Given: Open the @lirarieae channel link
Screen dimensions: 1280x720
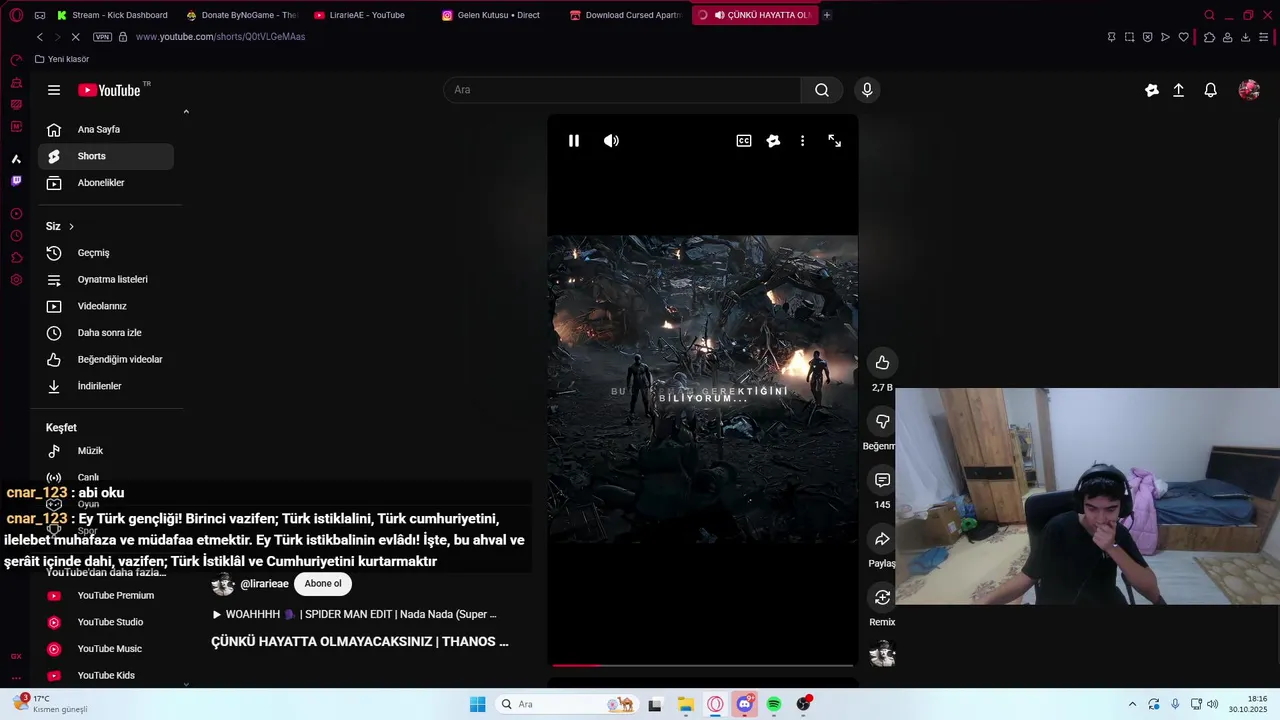Looking at the screenshot, I should pos(264,584).
